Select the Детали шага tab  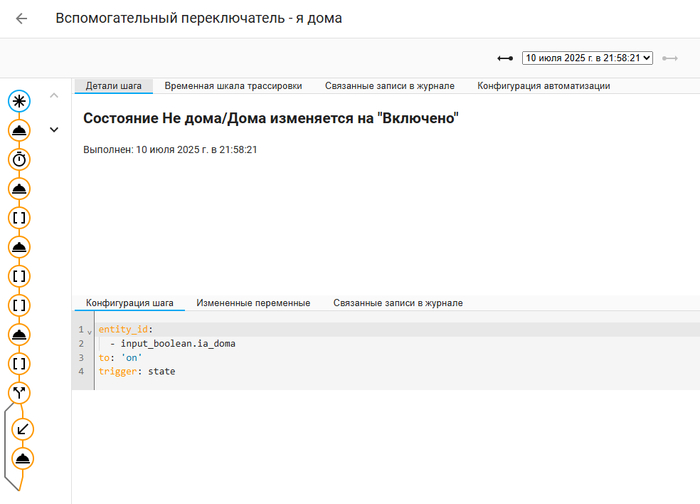click(113, 86)
